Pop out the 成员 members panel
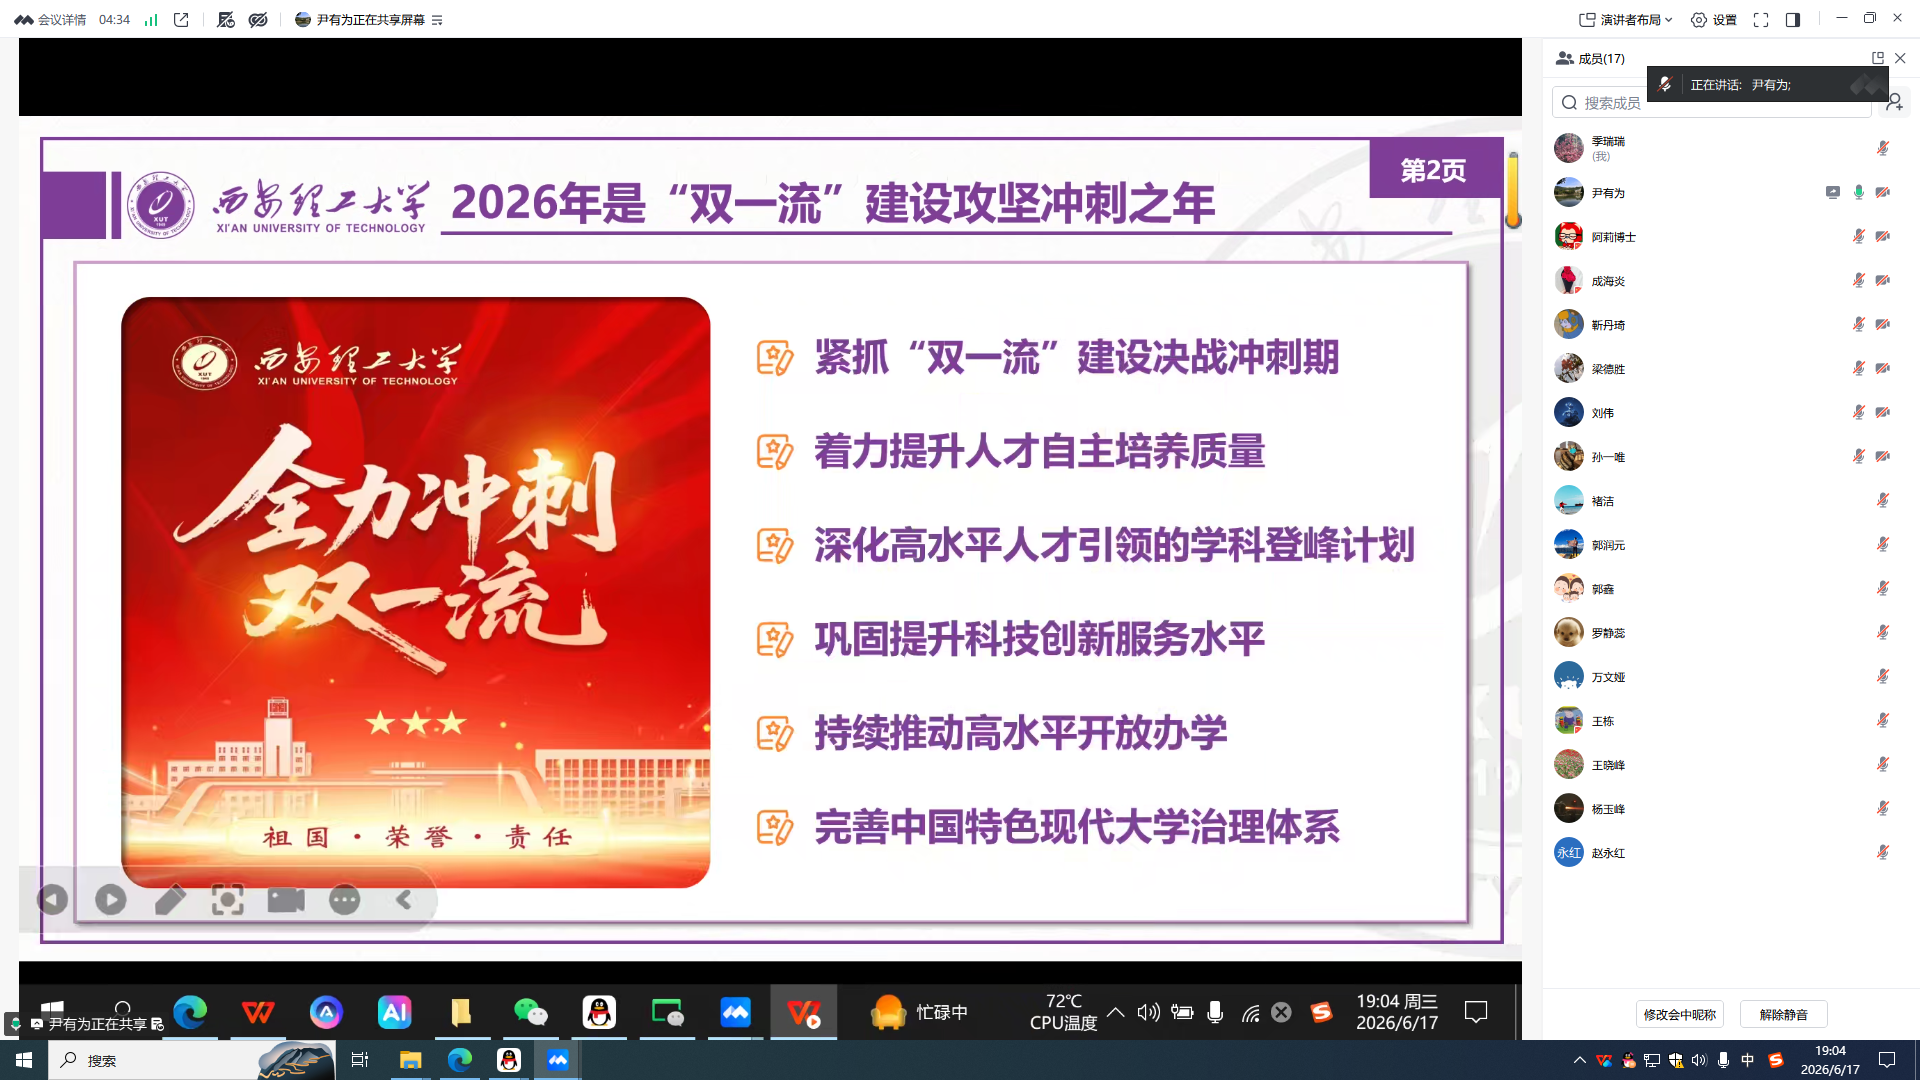Screen dimensions: 1920x1080 (x=1878, y=58)
